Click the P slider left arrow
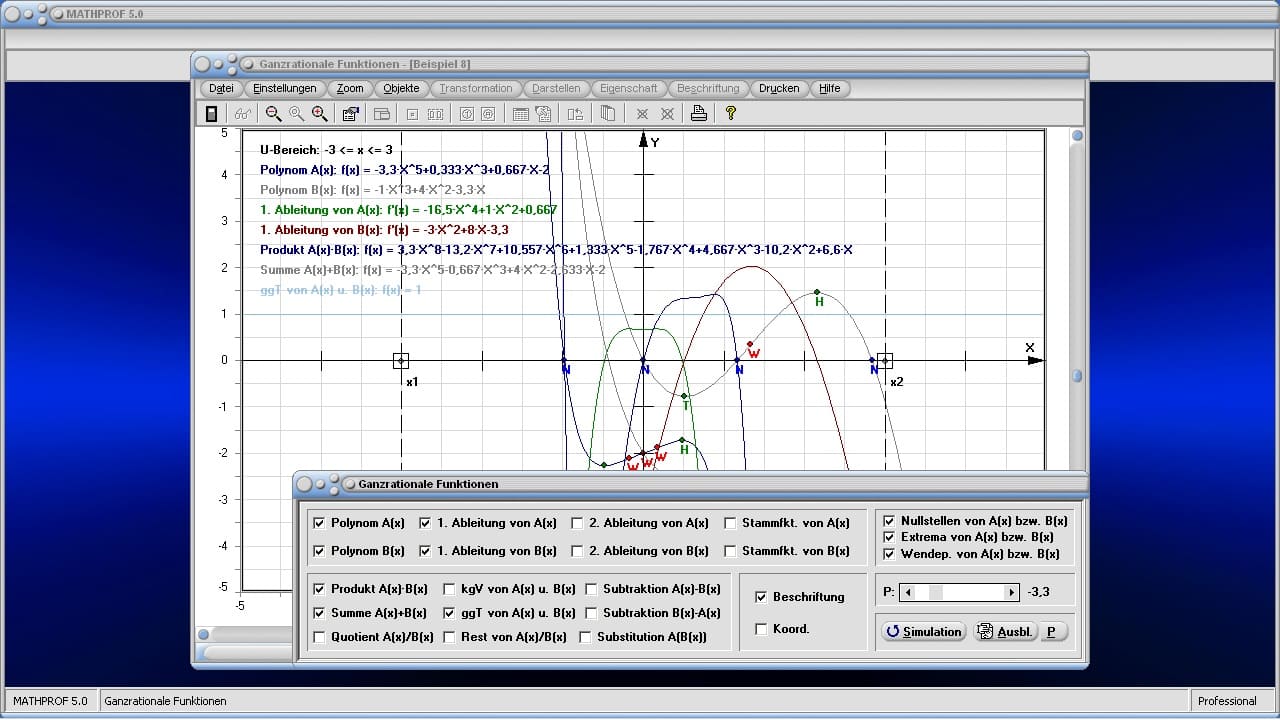The height and width of the screenshot is (720, 1280). [x=908, y=592]
